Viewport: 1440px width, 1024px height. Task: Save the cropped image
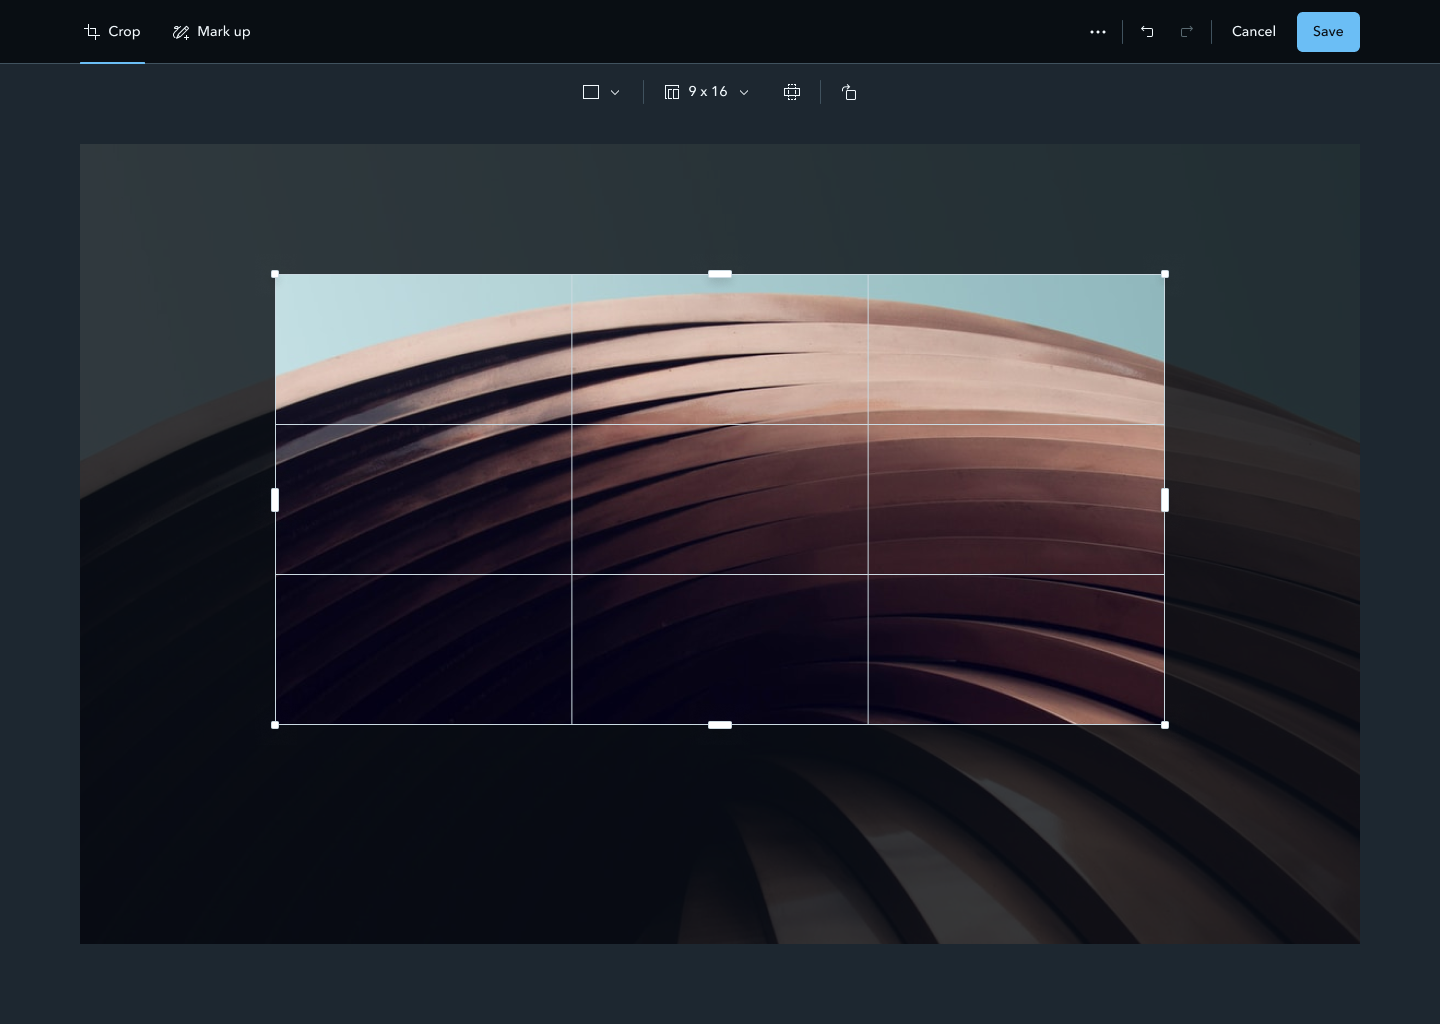(1328, 31)
